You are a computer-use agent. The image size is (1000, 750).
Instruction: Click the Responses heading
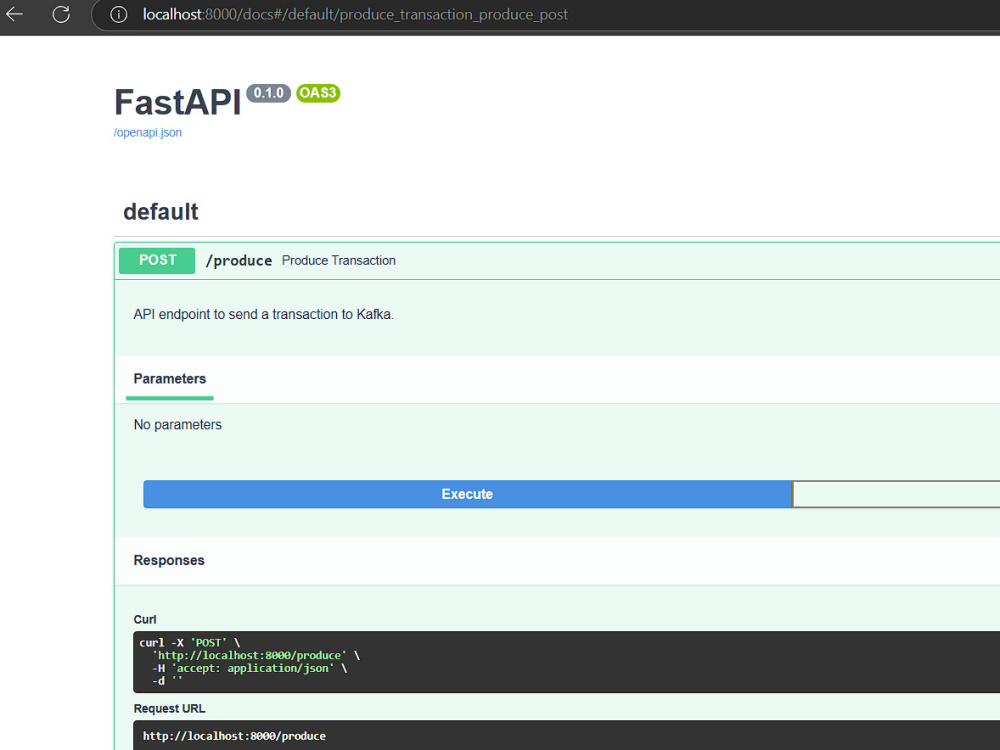pyautogui.click(x=169, y=560)
